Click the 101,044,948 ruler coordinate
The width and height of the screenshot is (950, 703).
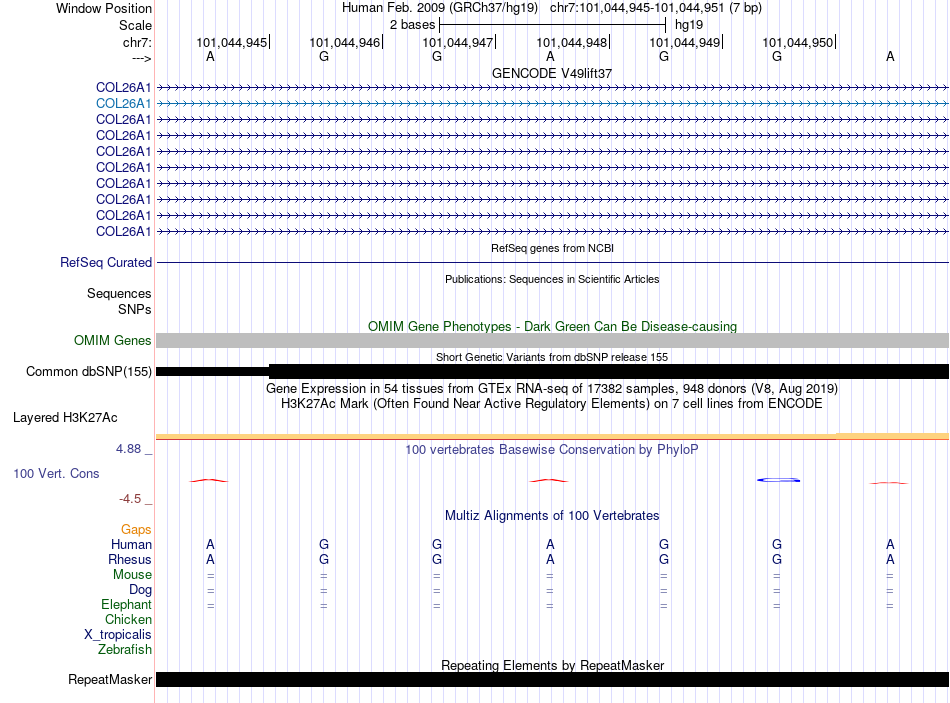tap(571, 42)
